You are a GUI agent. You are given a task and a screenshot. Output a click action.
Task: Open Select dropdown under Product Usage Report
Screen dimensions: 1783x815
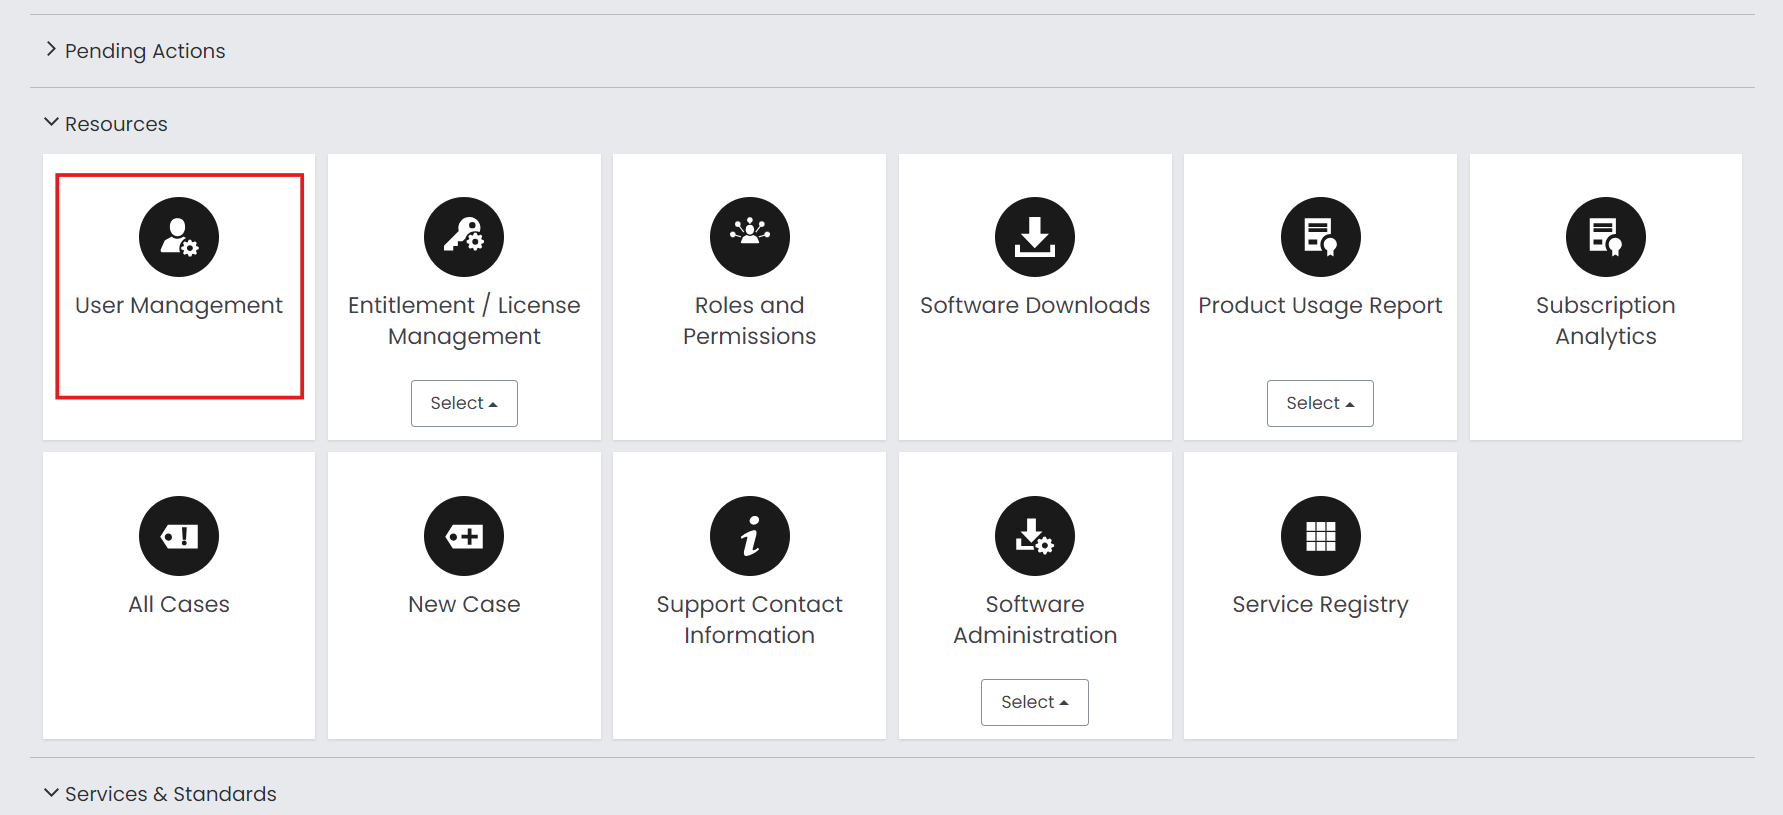click(x=1320, y=403)
